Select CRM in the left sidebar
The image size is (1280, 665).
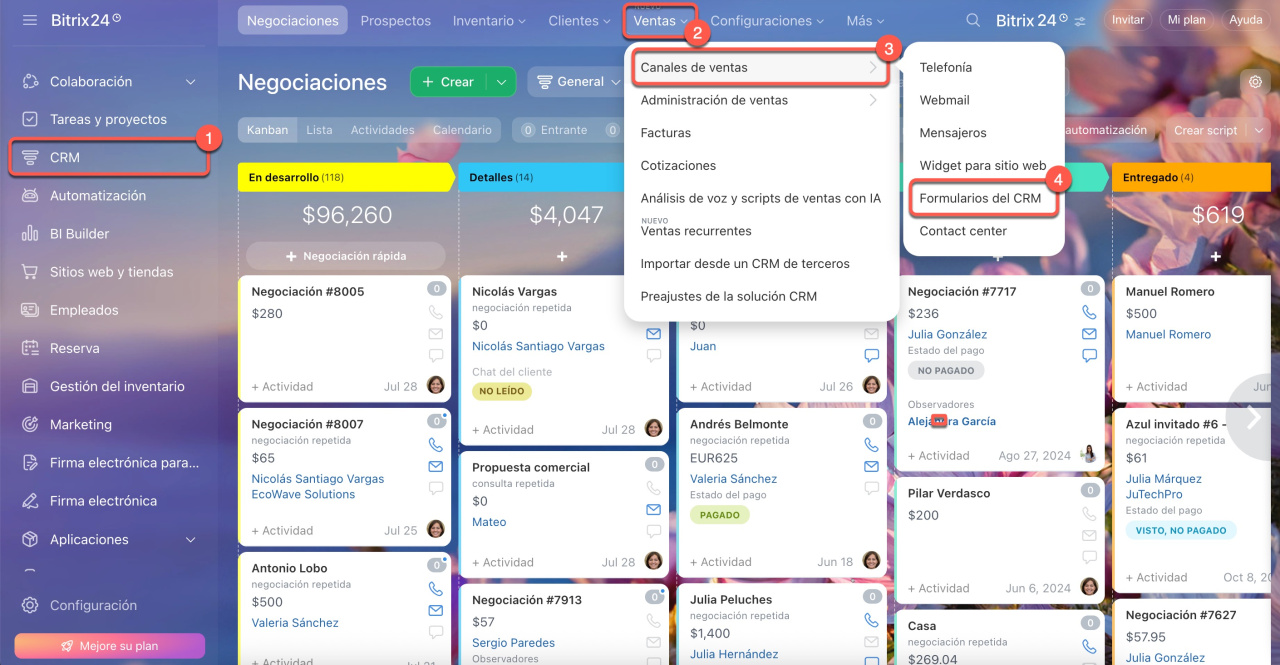click(x=110, y=157)
